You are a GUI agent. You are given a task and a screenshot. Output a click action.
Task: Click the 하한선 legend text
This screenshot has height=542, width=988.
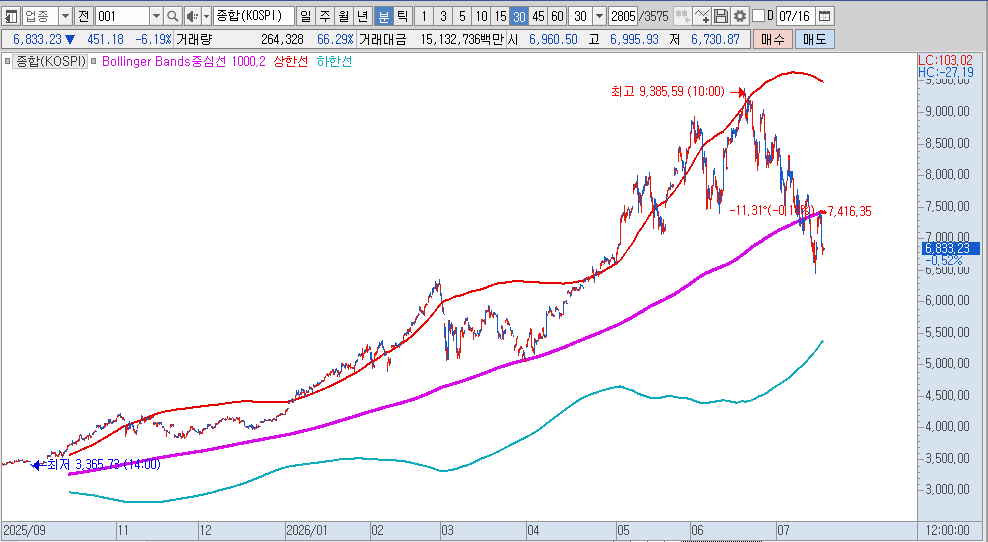pyautogui.click(x=334, y=62)
